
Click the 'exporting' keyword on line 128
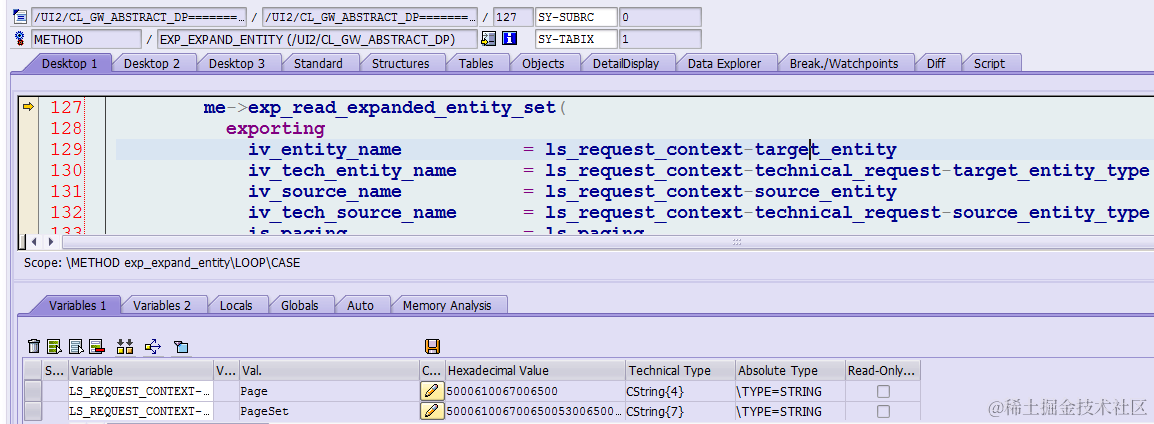click(x=275, y=129)
